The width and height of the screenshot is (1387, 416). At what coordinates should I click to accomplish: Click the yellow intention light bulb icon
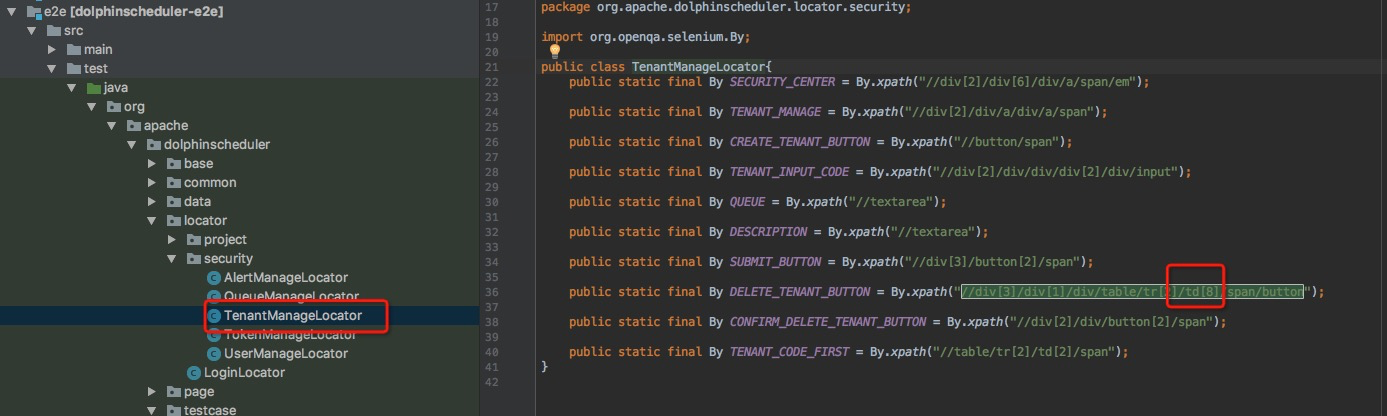tap(554, 50)
